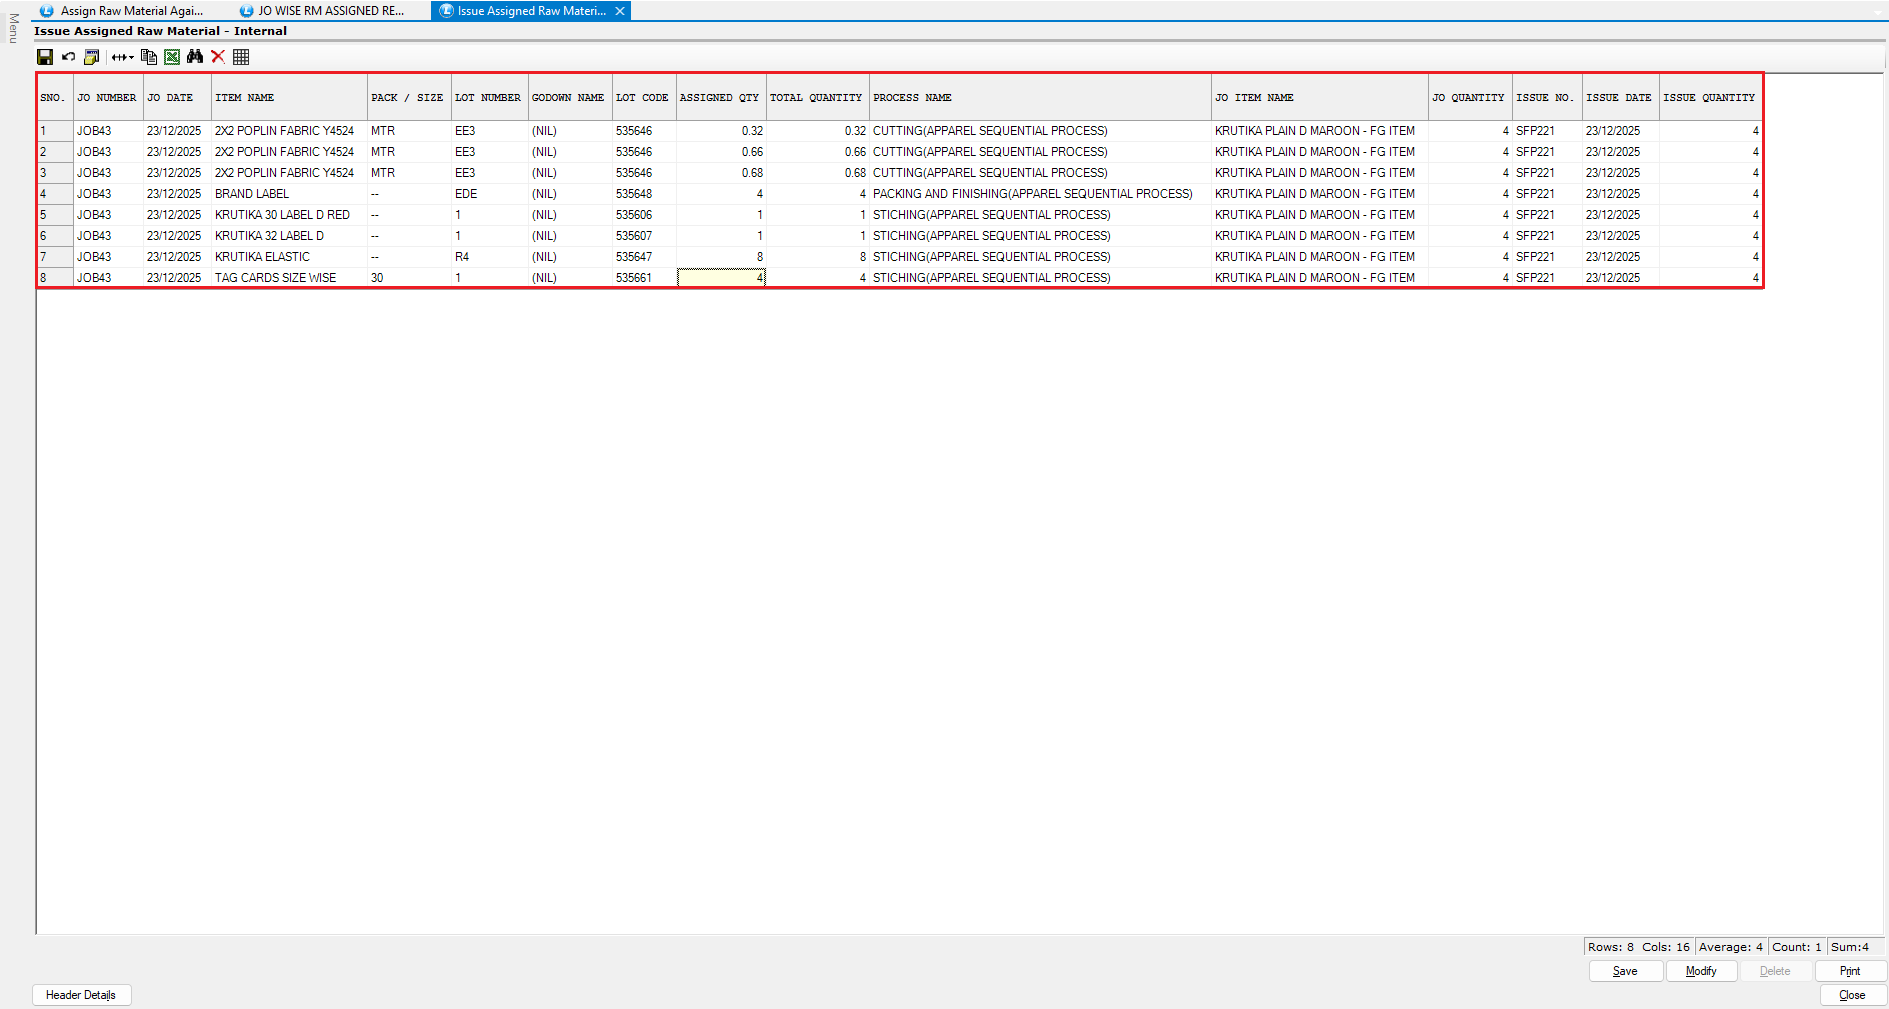
Task: Select the Assigned Qty cell for row 8
Action: pos(721,278)
